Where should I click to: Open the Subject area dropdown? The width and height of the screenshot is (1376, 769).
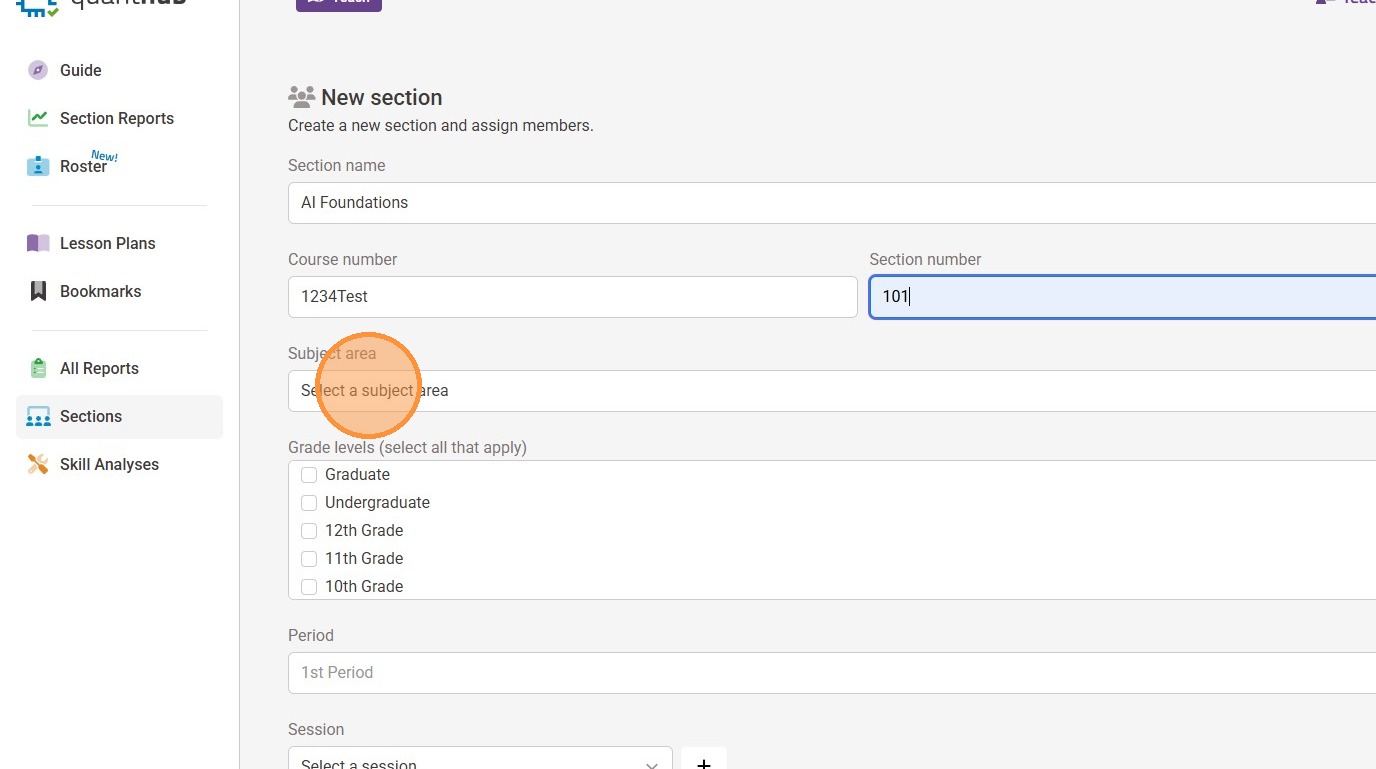click(830, 391)
